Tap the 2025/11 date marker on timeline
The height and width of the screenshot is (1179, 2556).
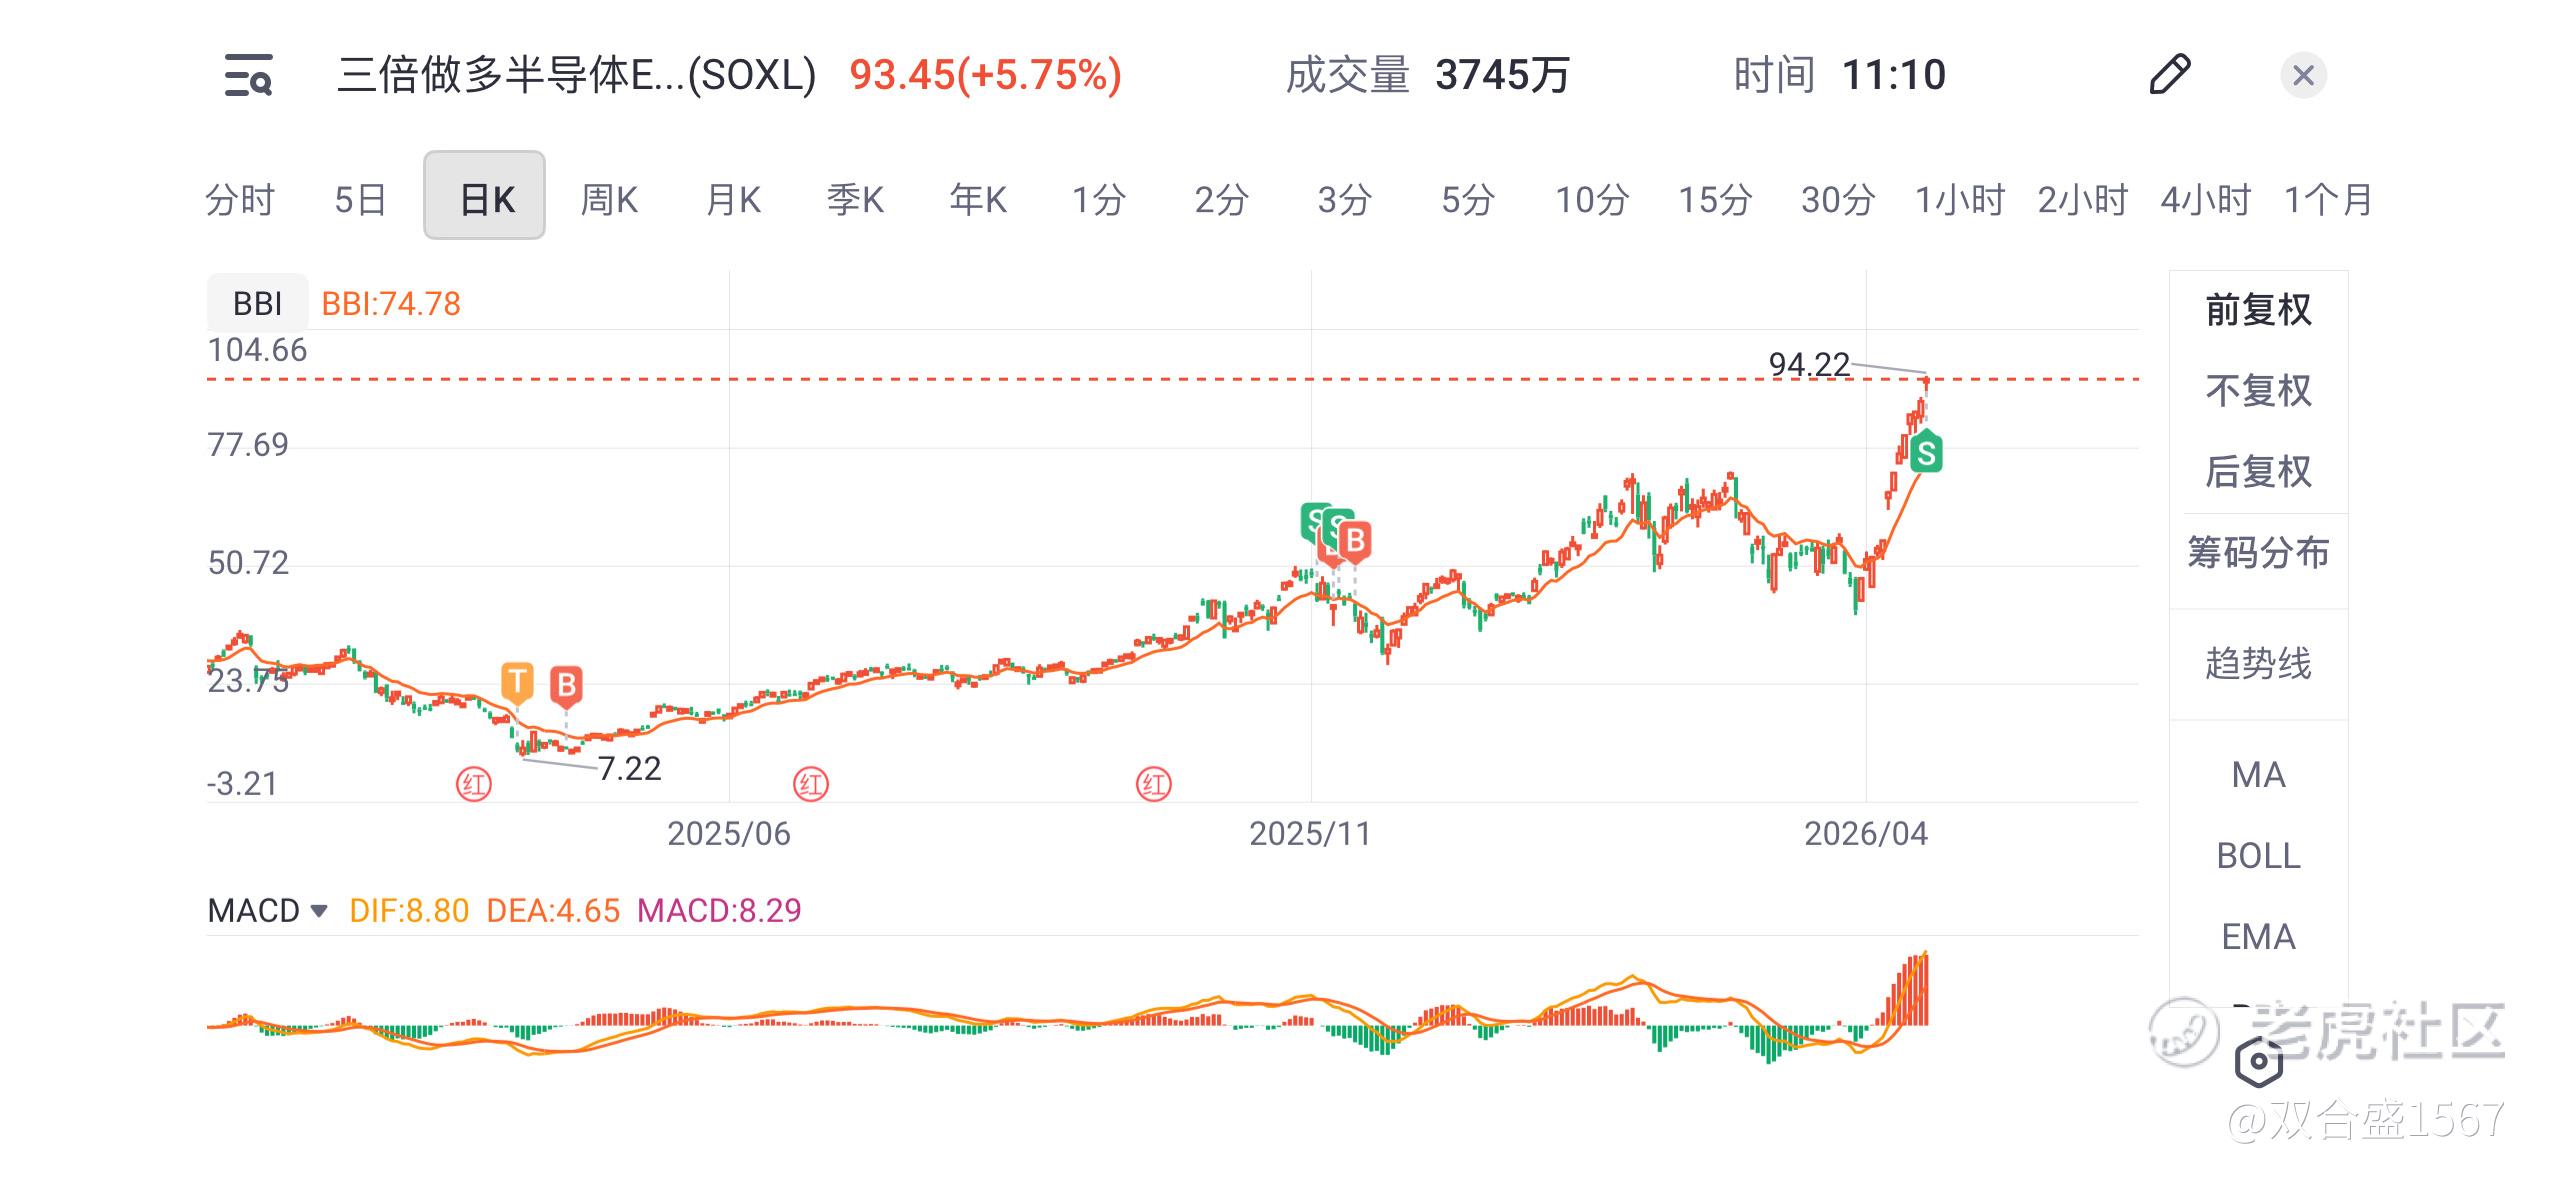point(1310,833)
